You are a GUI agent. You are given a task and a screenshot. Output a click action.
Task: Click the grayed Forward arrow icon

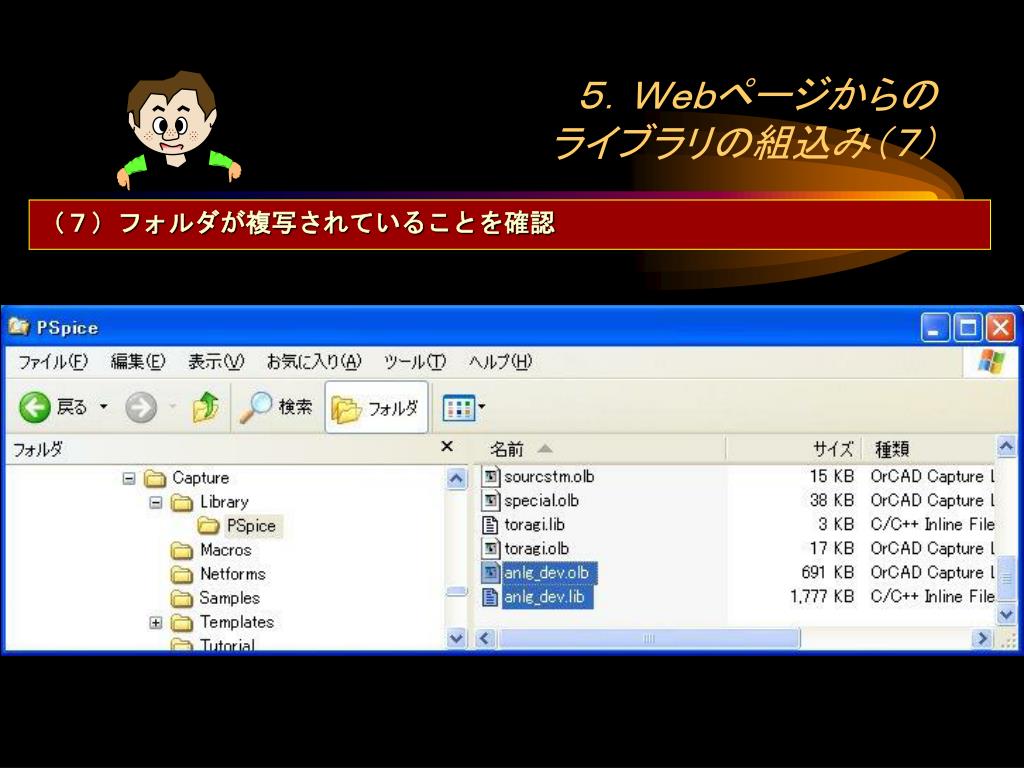pos(141,408)
